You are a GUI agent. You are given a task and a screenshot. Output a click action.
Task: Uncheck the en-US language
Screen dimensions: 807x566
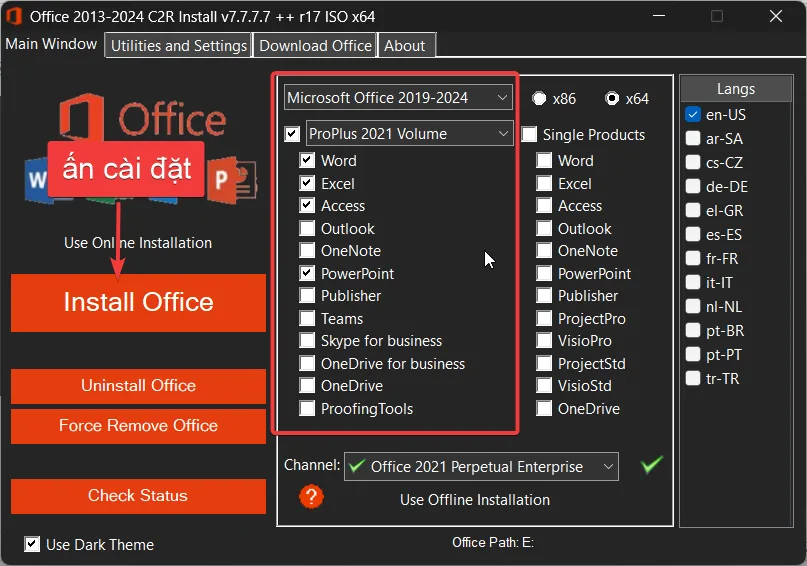693,114
